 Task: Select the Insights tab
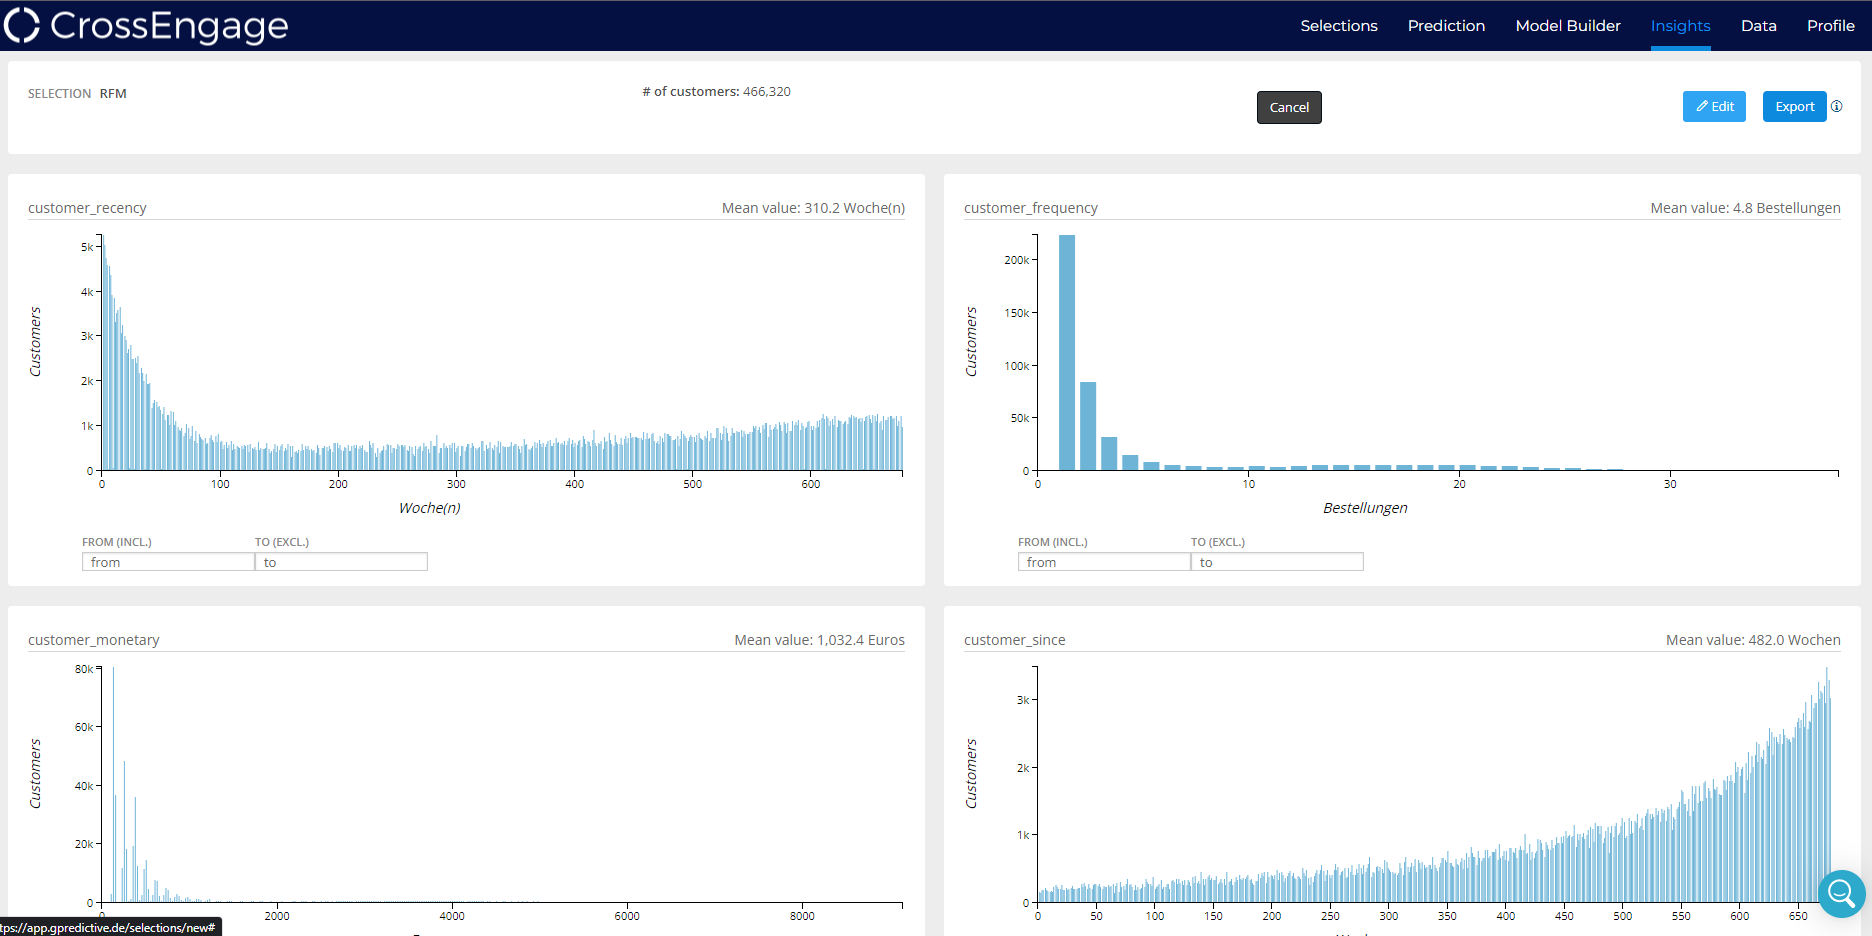[x=1680, y=26]
